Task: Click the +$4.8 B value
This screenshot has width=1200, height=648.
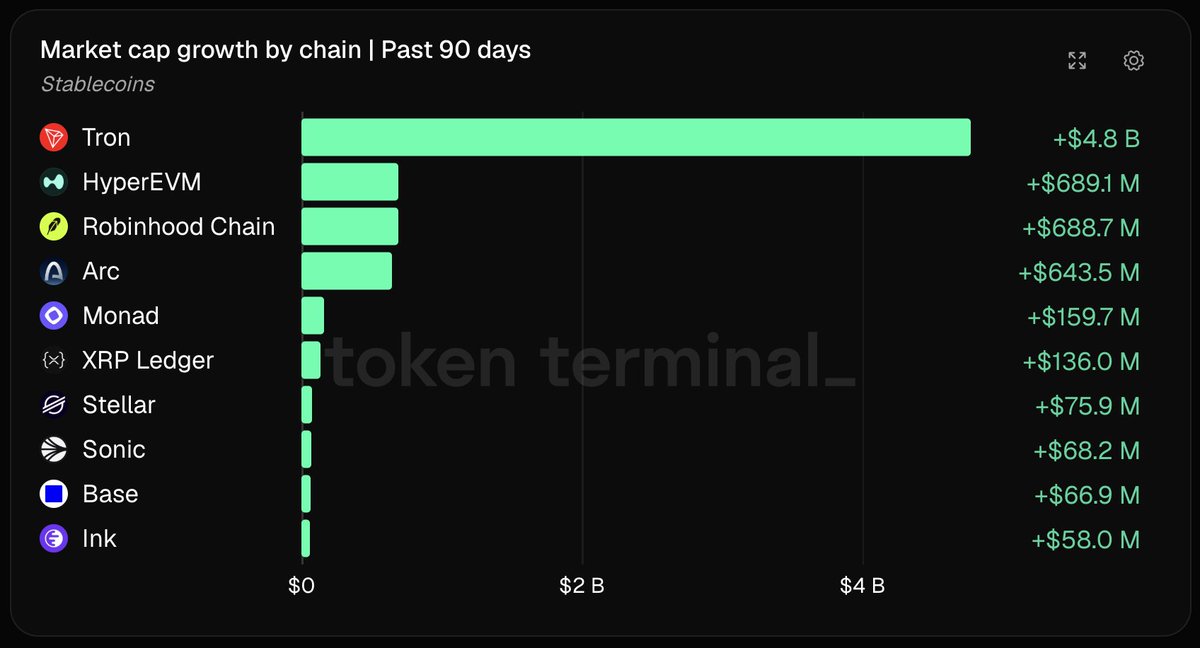Action: [1096, 139]
